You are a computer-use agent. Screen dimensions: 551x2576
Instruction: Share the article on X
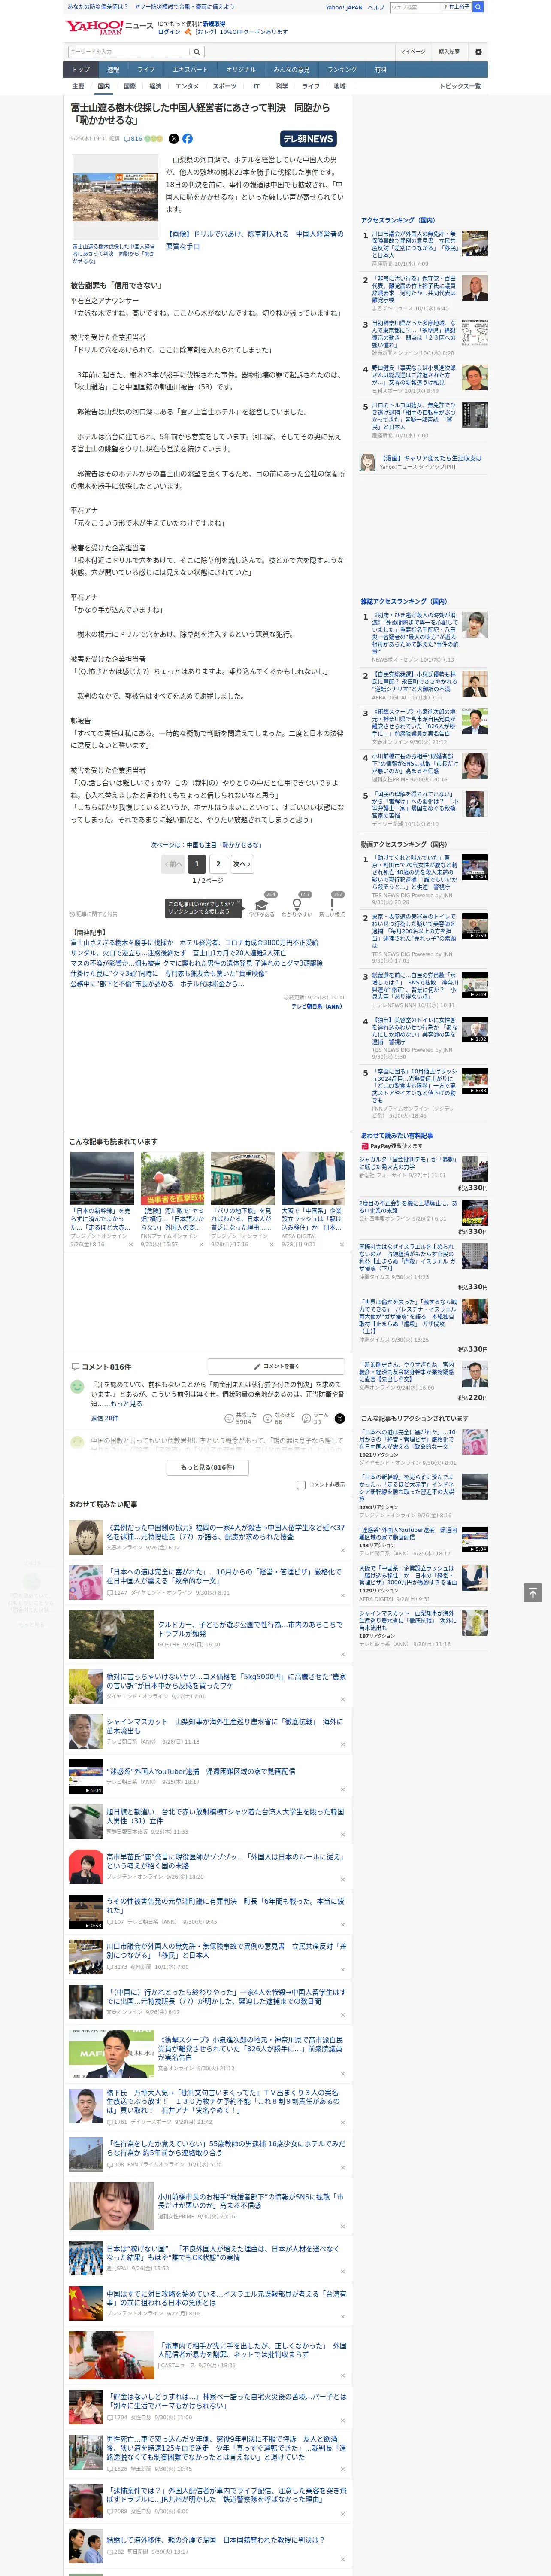pos(174,139)
